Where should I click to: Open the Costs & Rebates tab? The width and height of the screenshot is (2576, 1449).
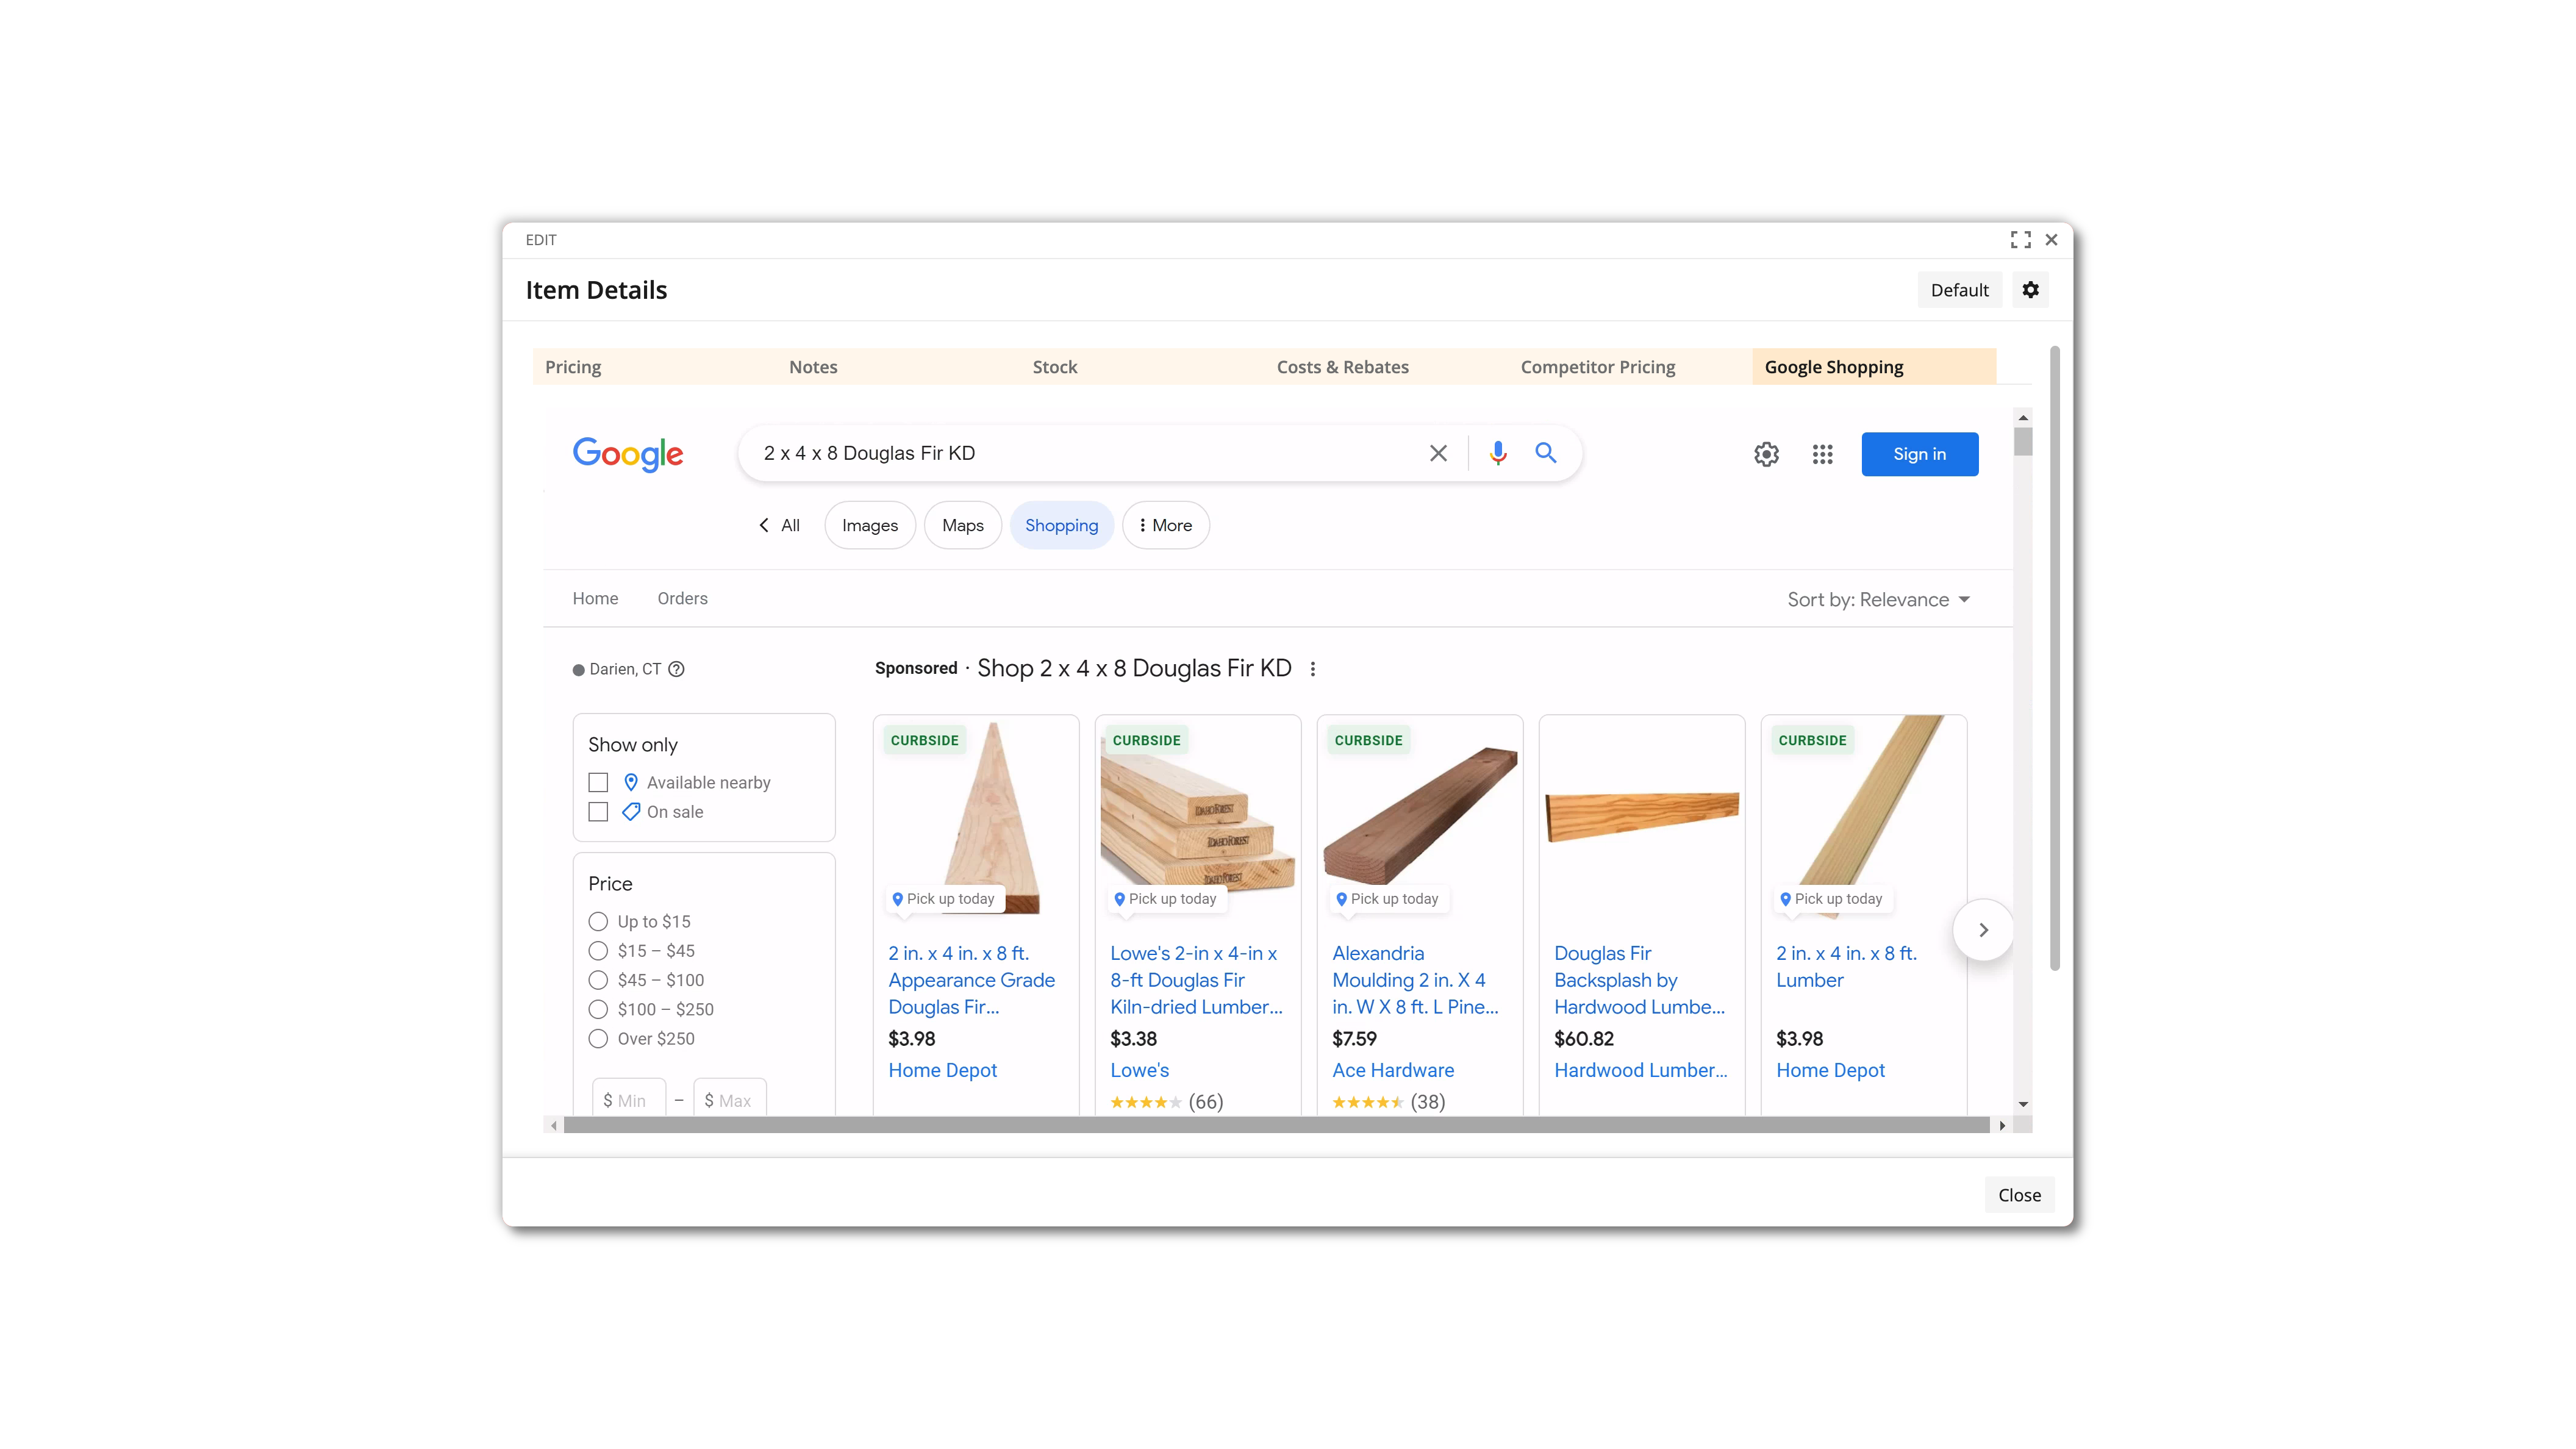coord(1342,367)
